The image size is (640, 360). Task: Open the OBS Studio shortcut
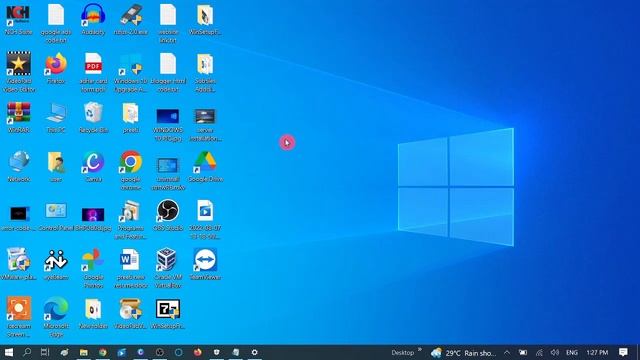click(x=168, y=216)
